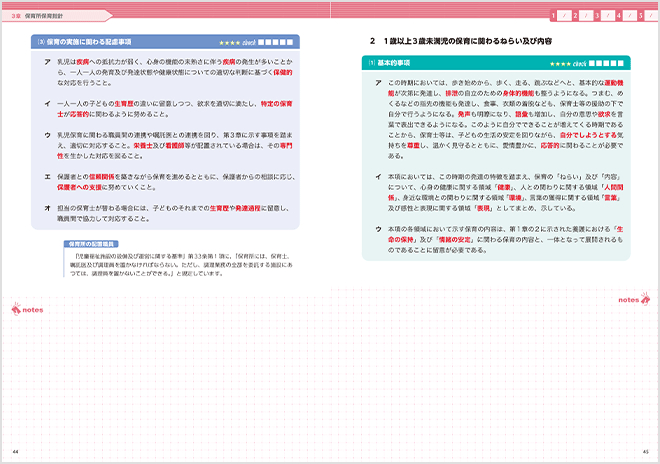Click red keyword '発声'
Viewport: 660px width, 464px height.
tap(464, 114)
